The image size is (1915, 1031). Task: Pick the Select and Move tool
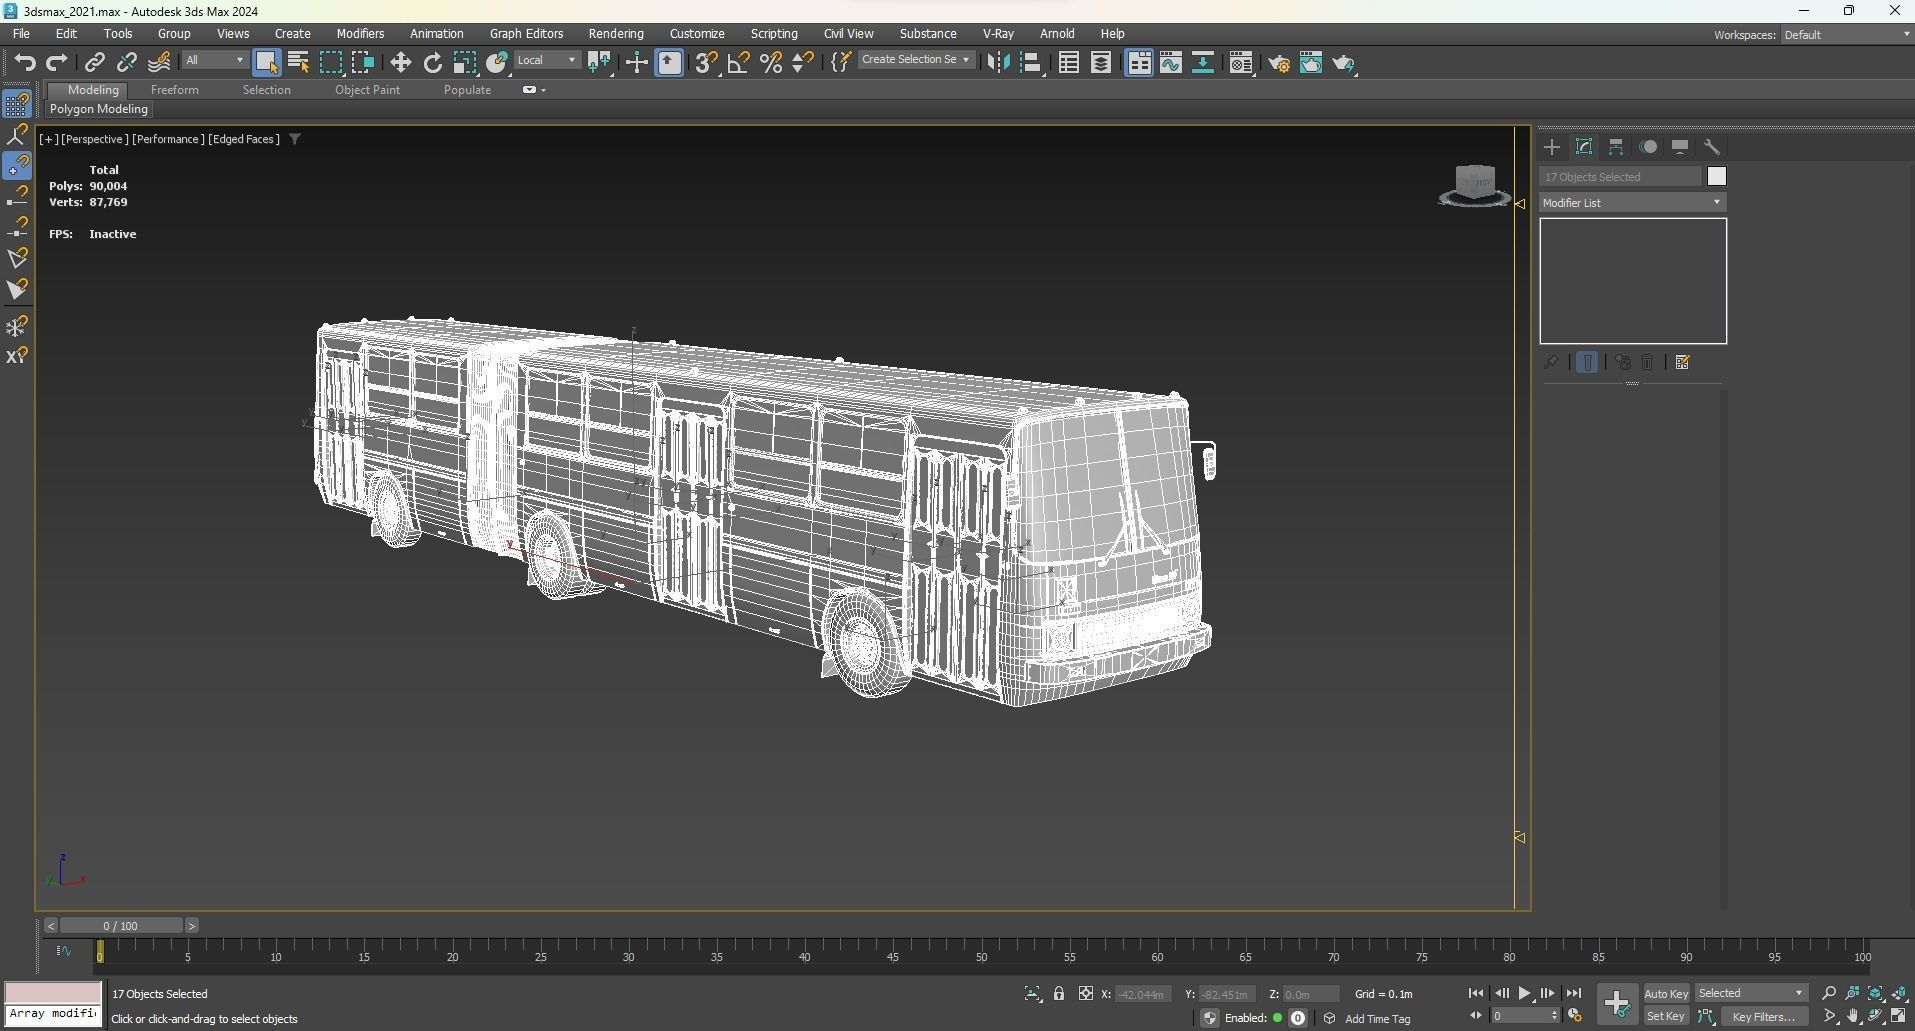point(400,62)
